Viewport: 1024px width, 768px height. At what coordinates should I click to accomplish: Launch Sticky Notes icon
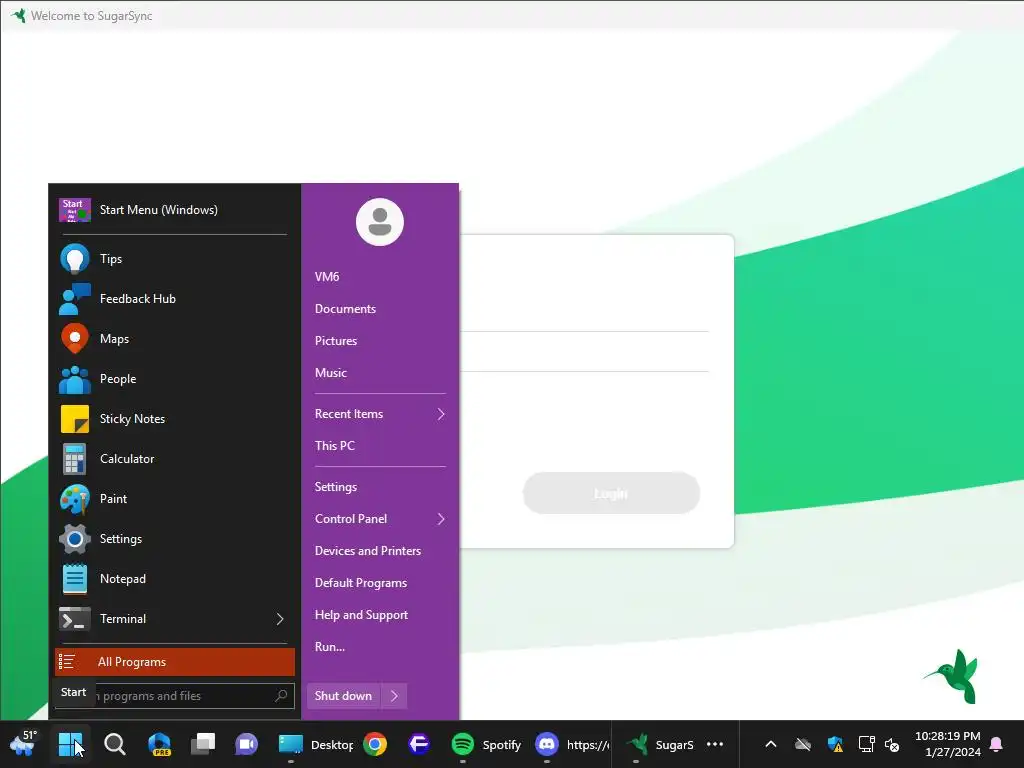pos(74,419)
